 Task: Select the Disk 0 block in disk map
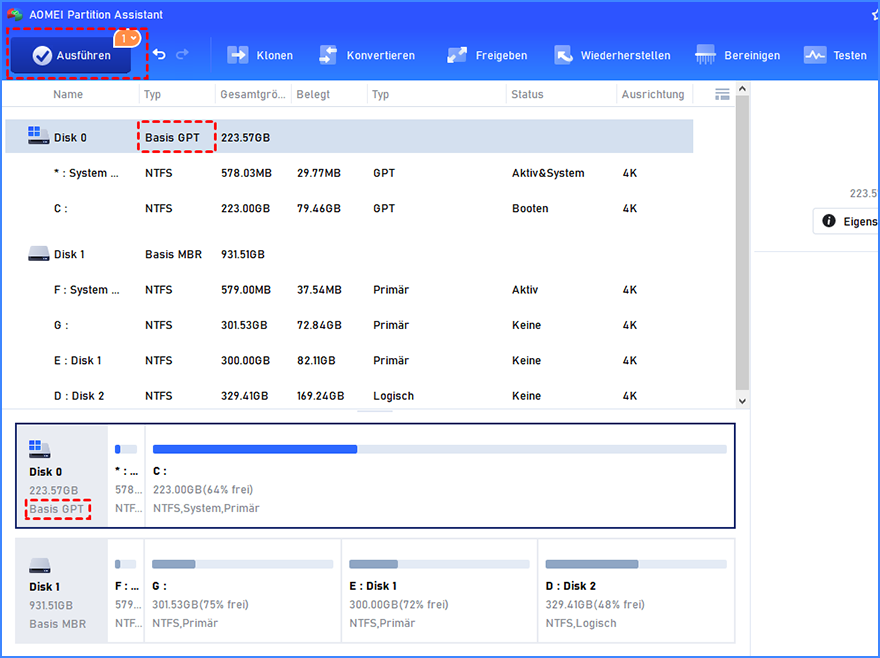click(62, 476)
